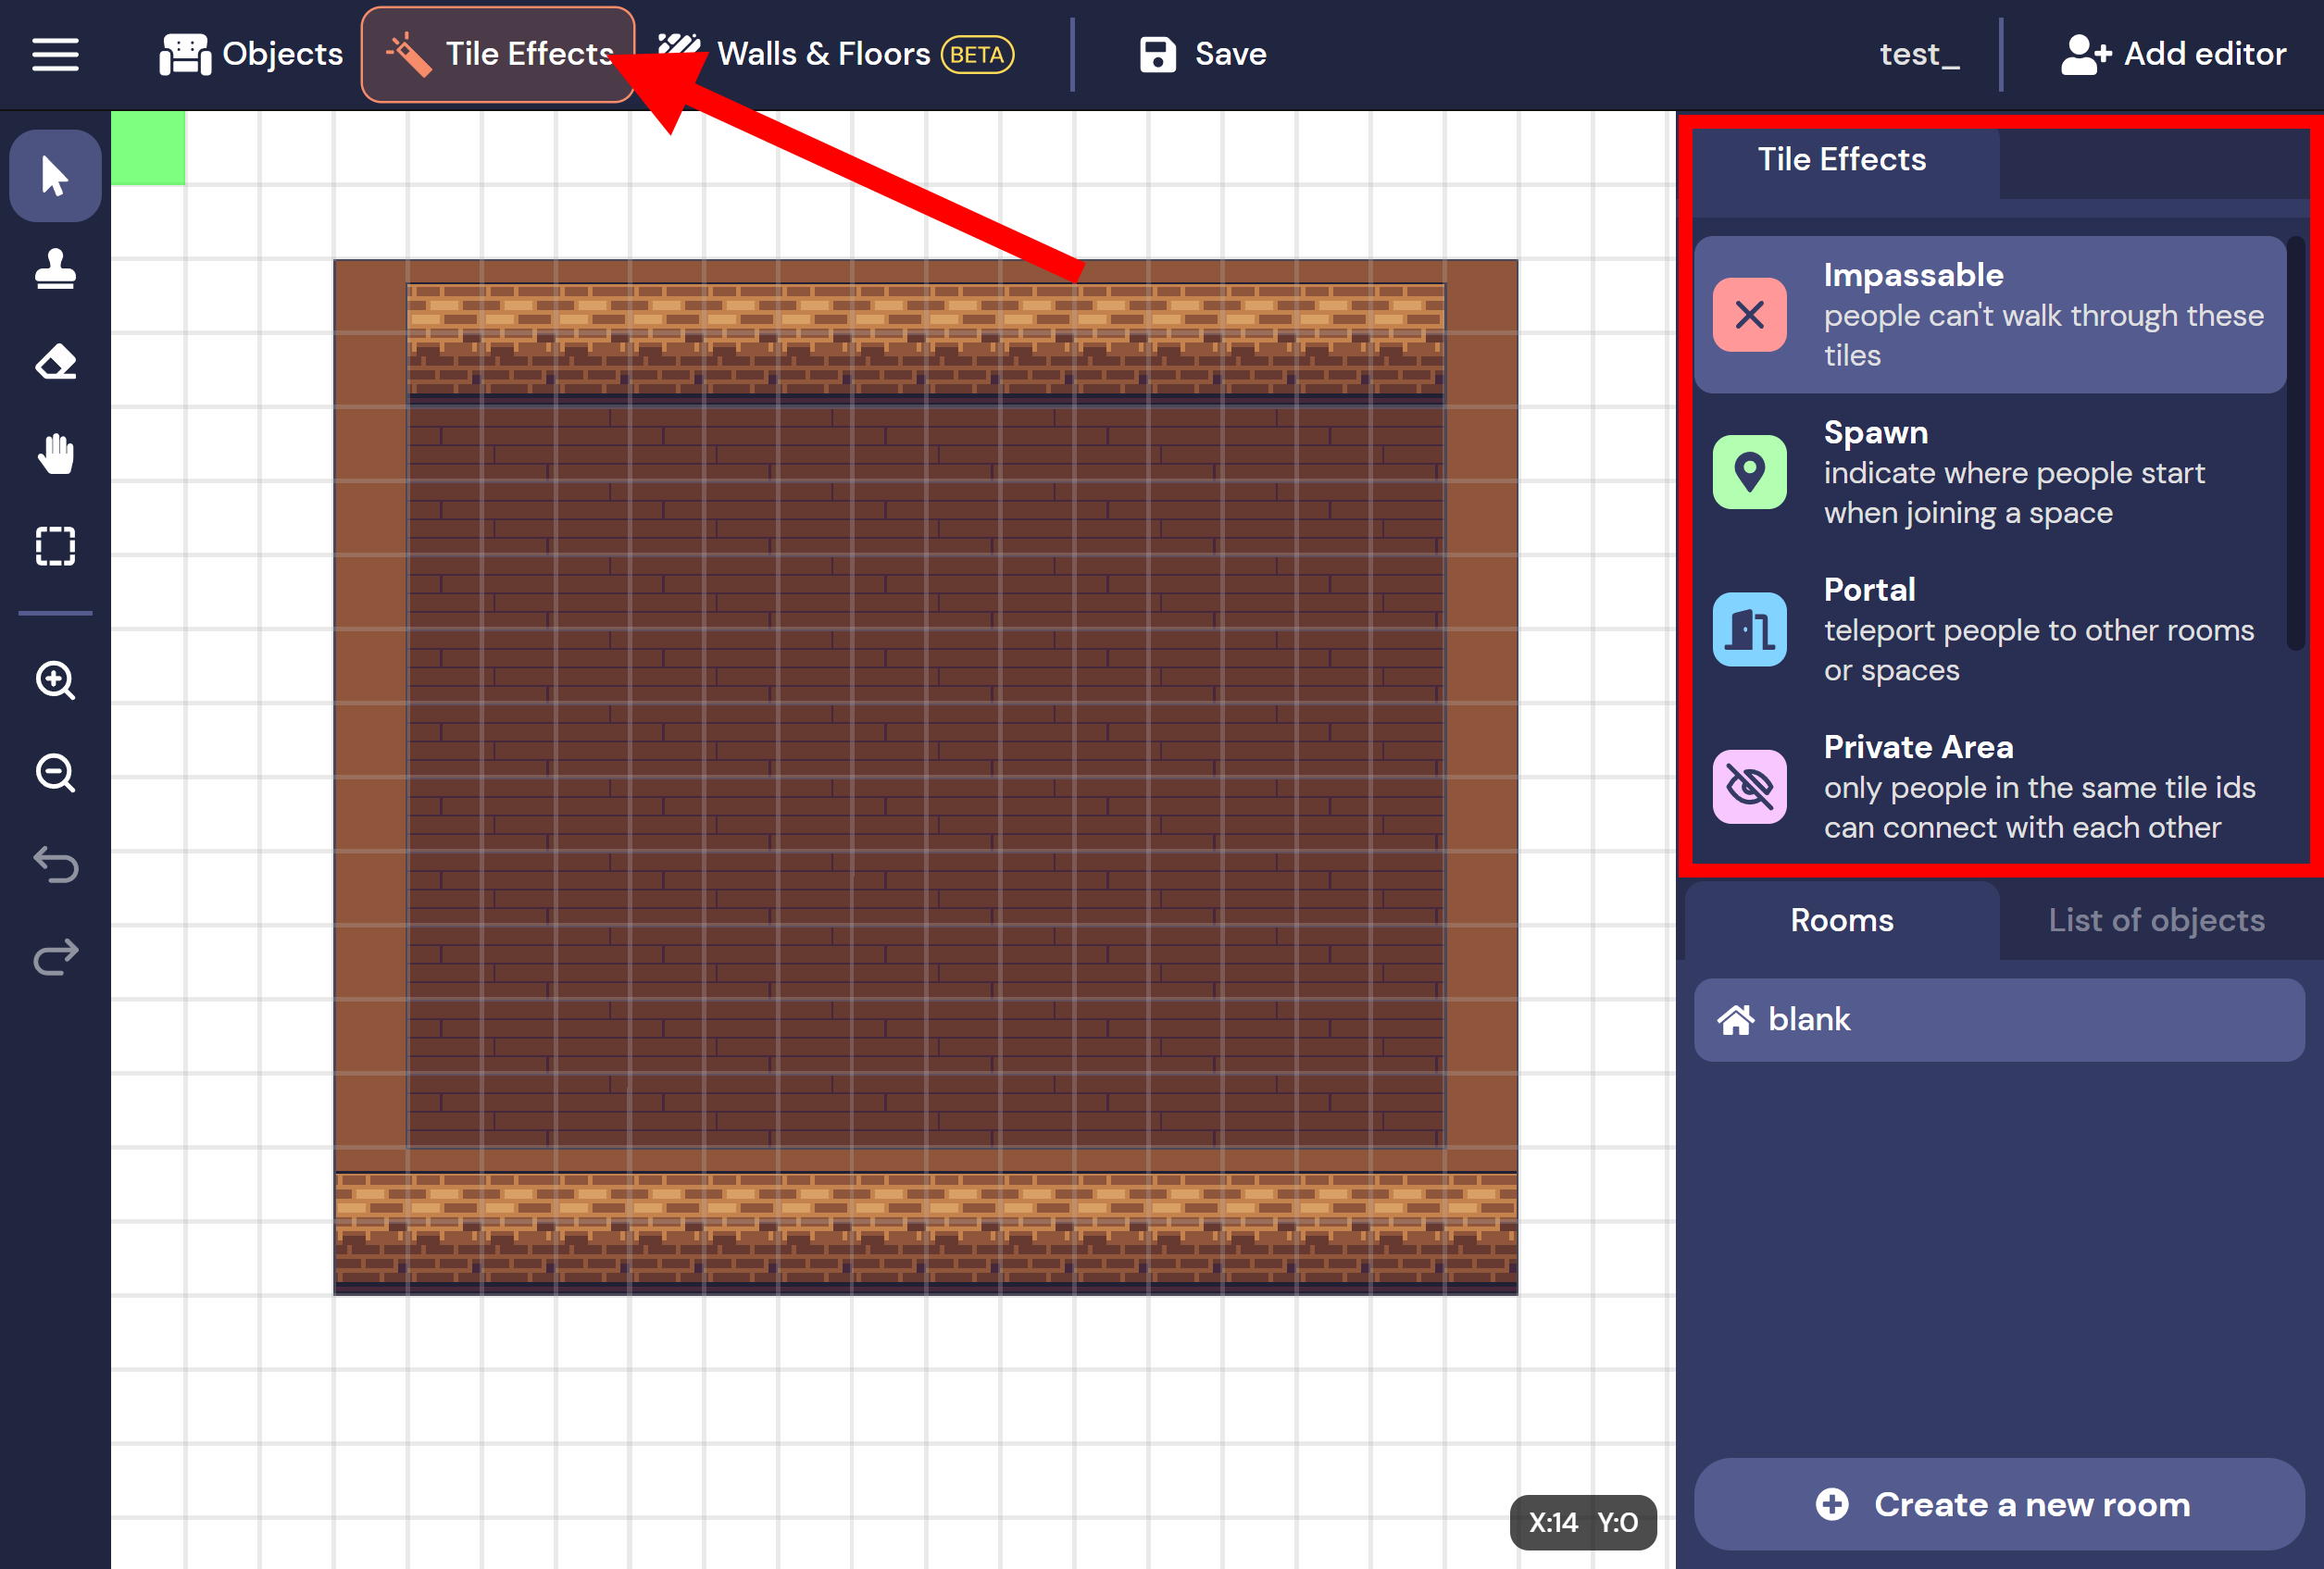Select the blank room entry
This screenshot has height=1569, width=2324.
tap(1999, 1019)
